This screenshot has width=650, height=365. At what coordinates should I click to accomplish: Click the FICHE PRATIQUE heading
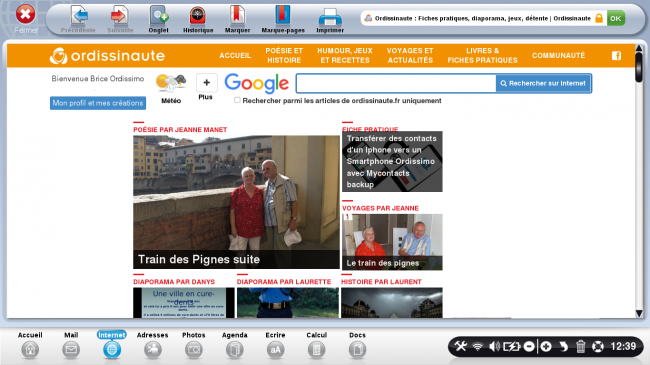(370, 129)
